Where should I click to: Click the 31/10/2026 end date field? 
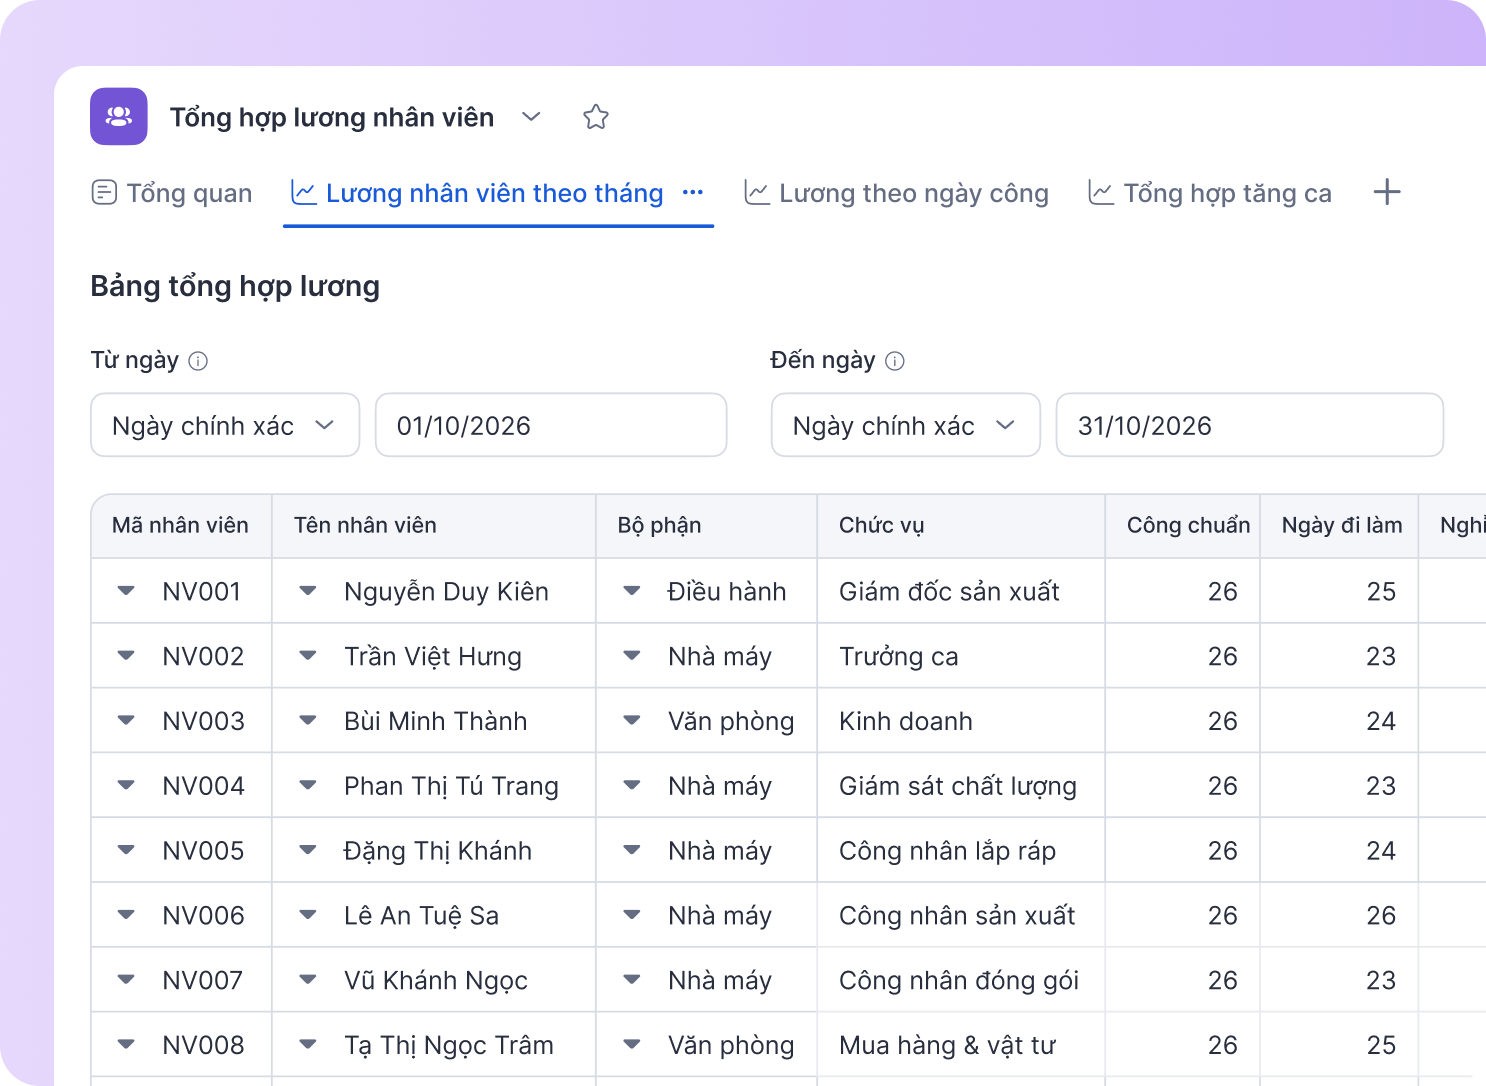(x=1250, y=425)
